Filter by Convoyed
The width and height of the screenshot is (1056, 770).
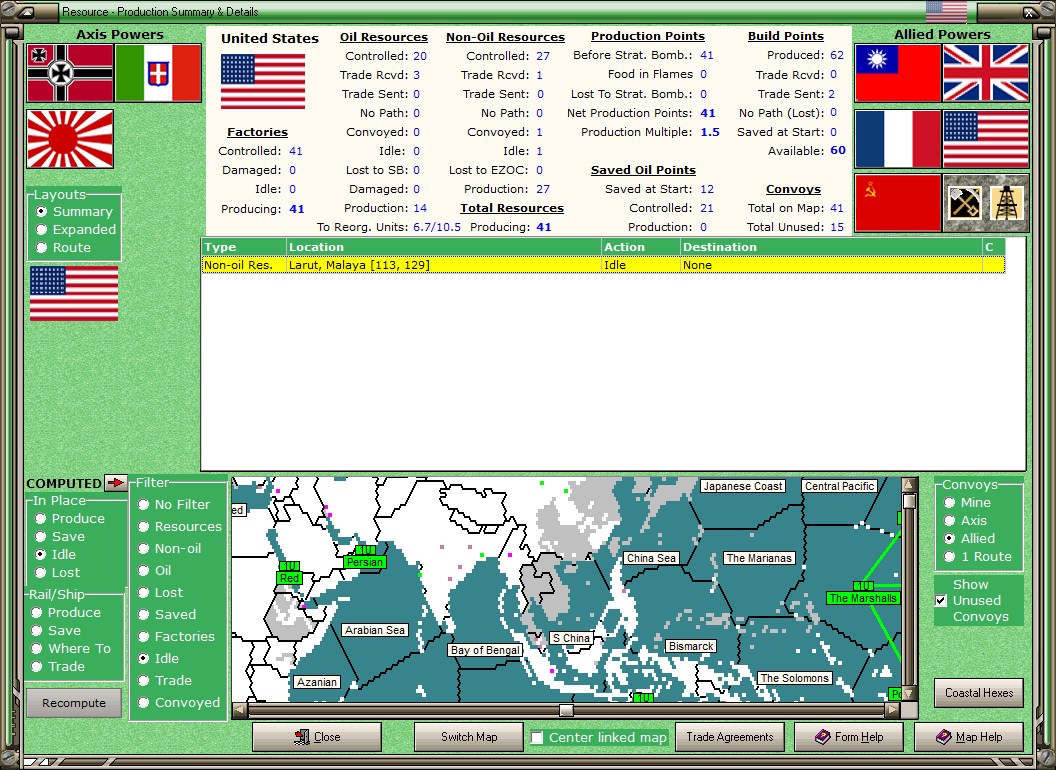click(179, 703)
